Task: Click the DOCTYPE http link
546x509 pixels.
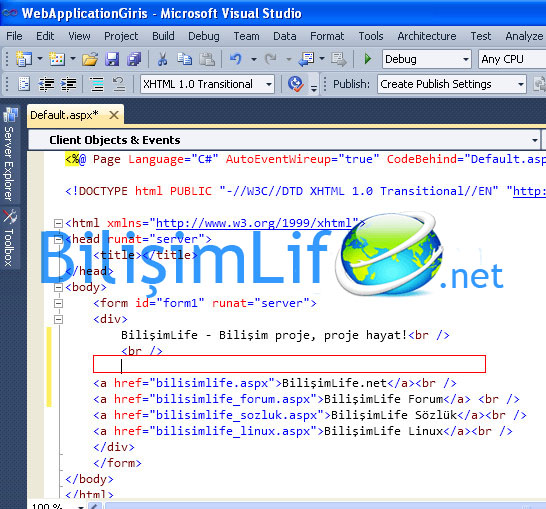Action: click(x=529, y=191)
